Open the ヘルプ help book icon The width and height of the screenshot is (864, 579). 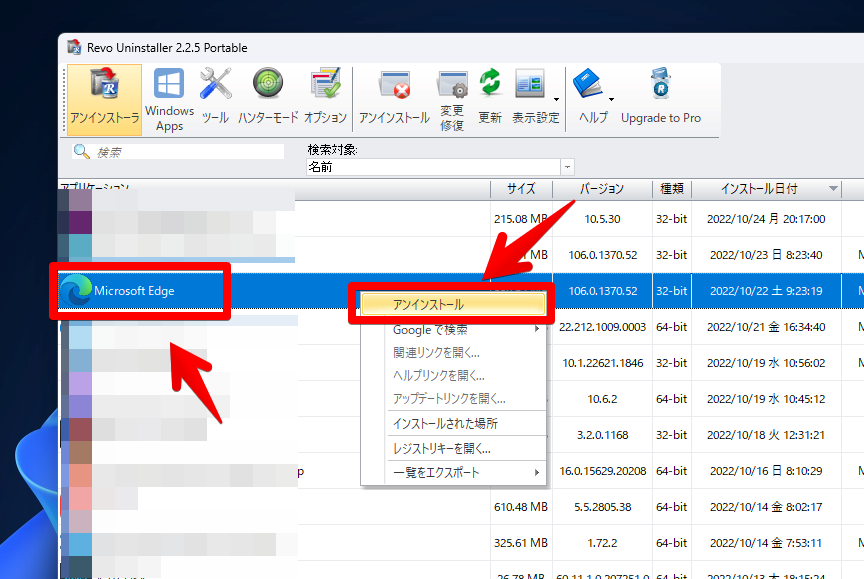click(588, 84)
